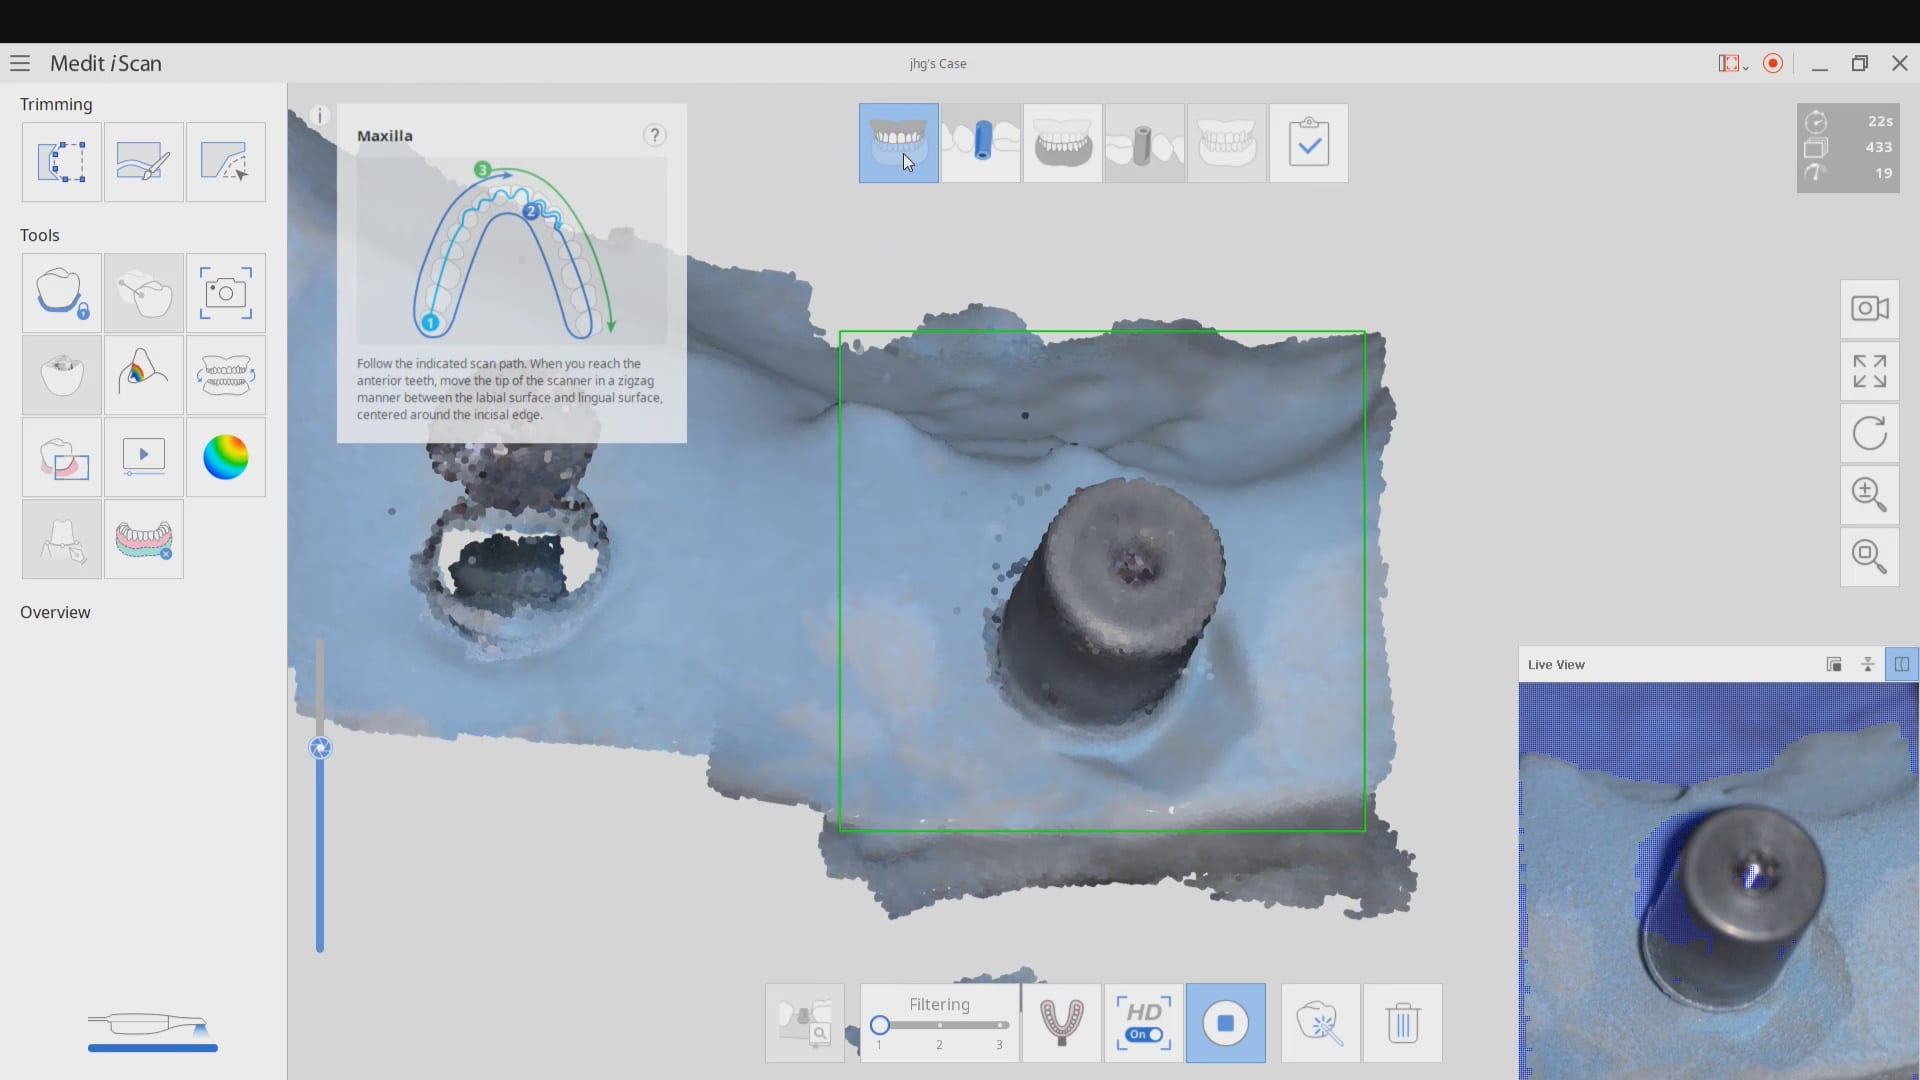Open the occlusion alignment jaws tool
The width and height of the screenshot is (1920, 1080).
[x=225, y=376]
